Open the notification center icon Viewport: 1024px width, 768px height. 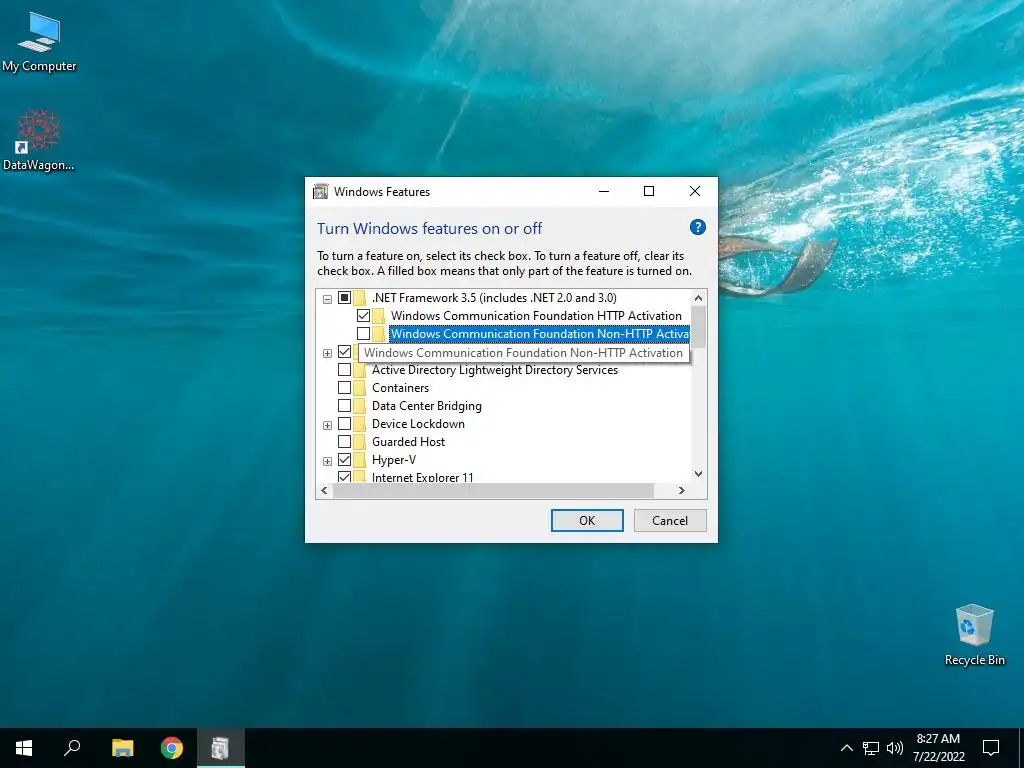tap(991, 748)
